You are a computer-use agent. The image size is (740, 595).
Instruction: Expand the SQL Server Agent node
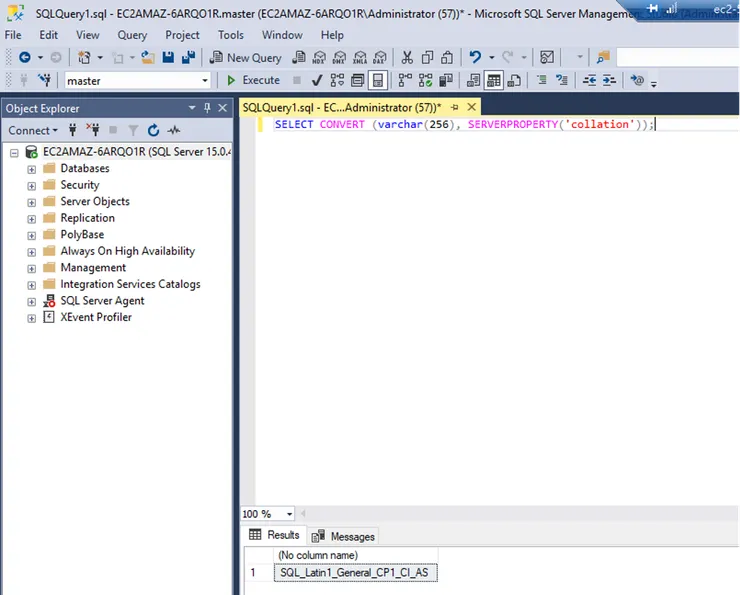coord(32,301)
